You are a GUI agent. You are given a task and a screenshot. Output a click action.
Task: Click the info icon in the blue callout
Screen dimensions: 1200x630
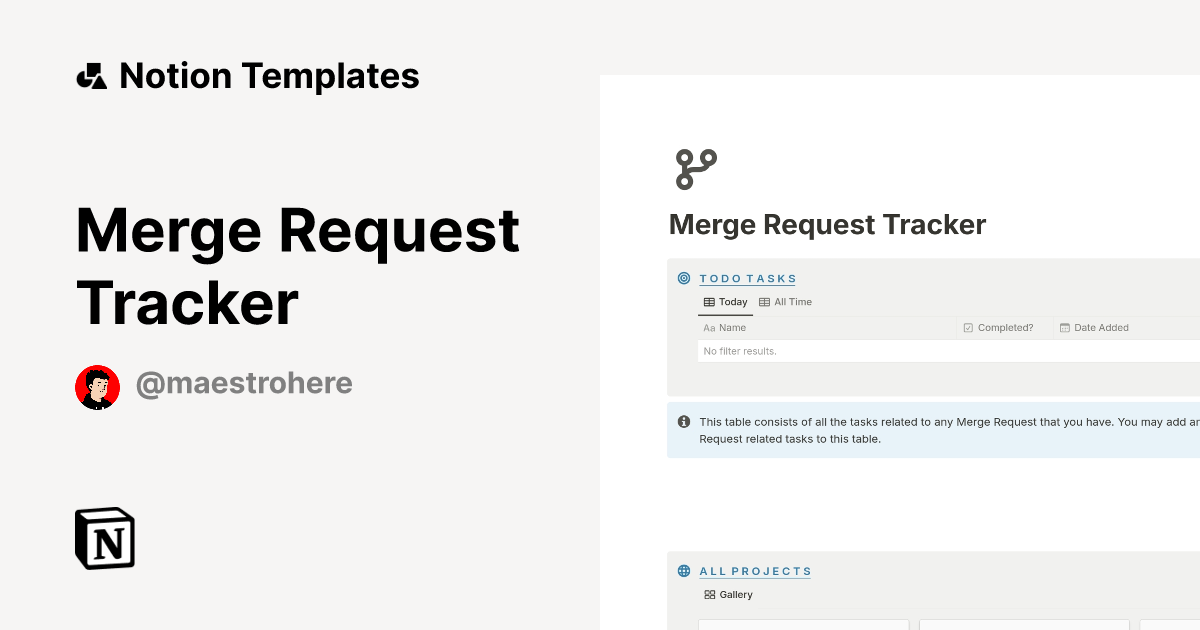pos(683,422)
